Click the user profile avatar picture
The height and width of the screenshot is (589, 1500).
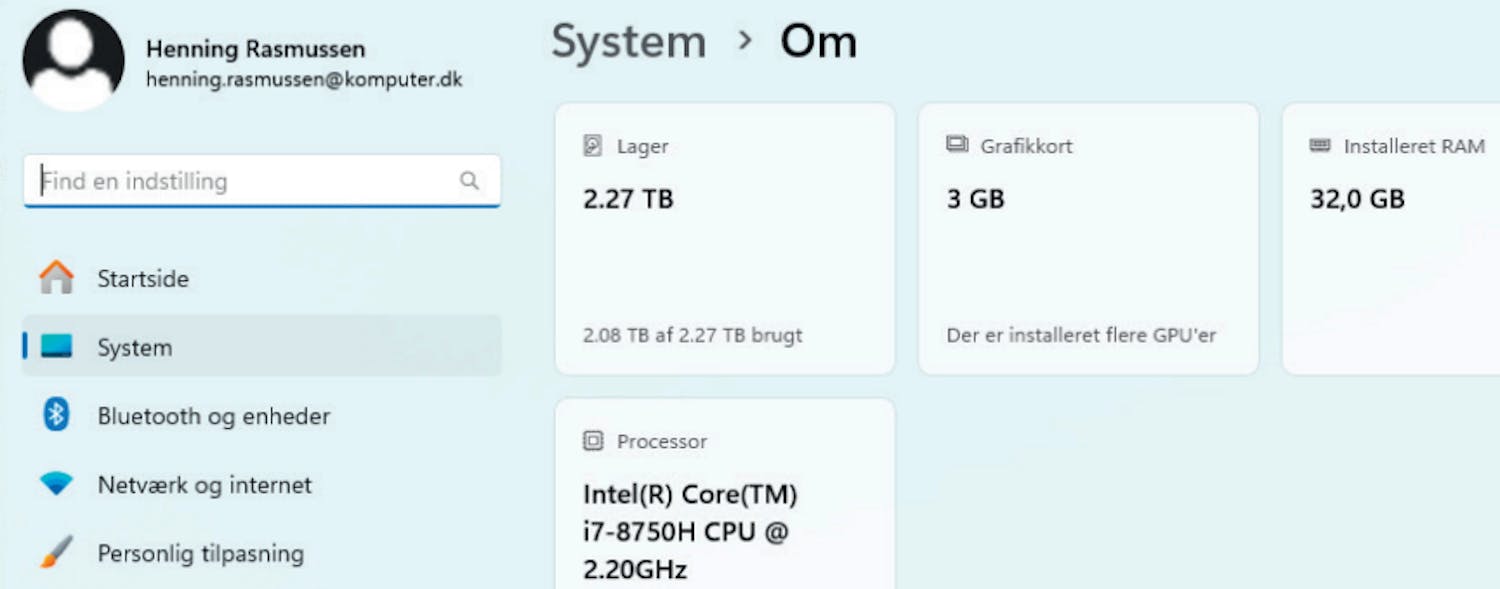tap(73, 60)
